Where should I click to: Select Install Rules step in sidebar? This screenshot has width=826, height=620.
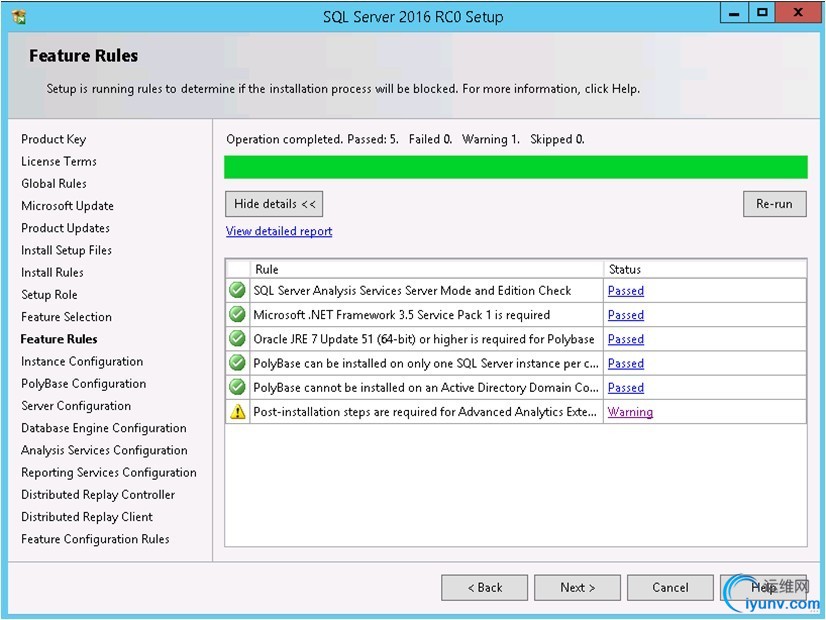52,272
